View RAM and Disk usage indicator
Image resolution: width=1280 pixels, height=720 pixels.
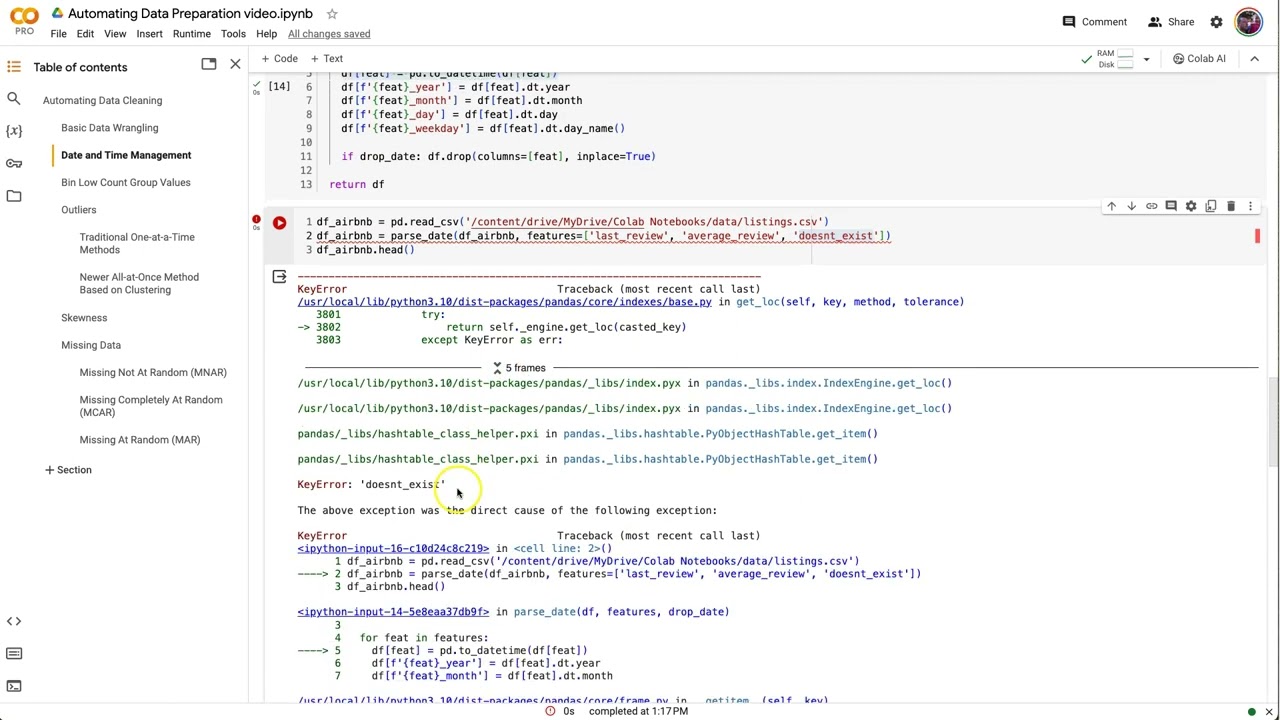click(1115, 59)
